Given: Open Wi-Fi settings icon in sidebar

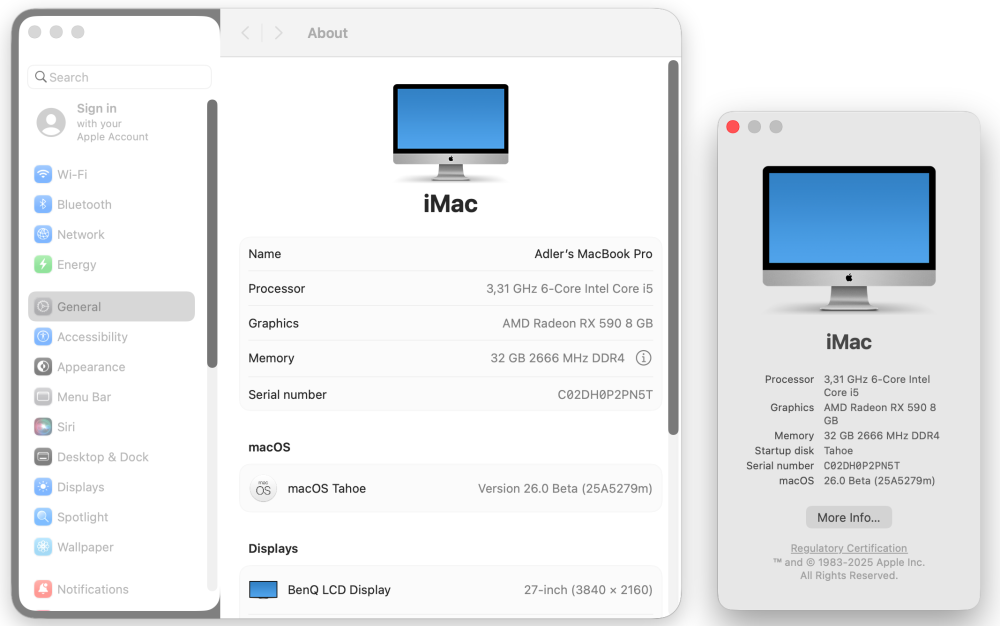Looking at the screenshot, I should click(43, 174).
